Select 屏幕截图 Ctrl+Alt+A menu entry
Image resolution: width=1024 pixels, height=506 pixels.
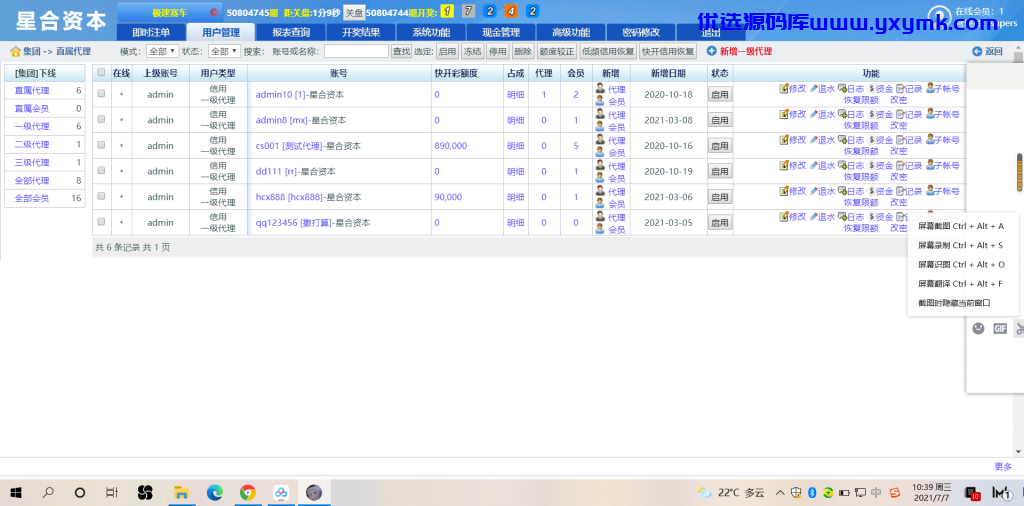(x=961, y=227)
